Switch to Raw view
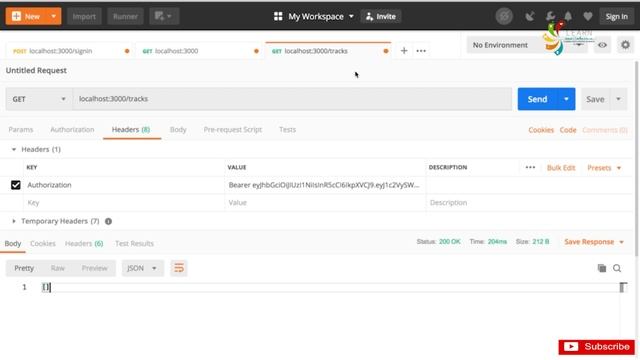Image resolution: width=640 pixels, height=360 pixels. tap(58, 268)
